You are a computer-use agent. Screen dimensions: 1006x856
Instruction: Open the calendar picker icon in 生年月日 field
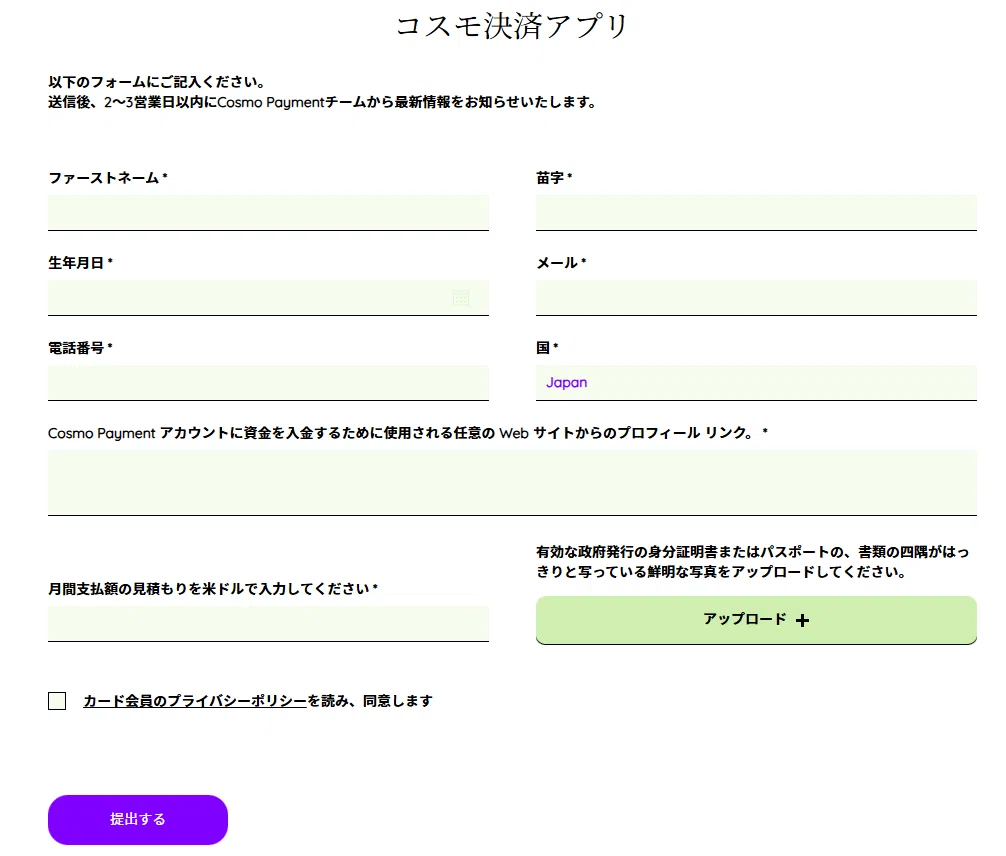point(461,298)
